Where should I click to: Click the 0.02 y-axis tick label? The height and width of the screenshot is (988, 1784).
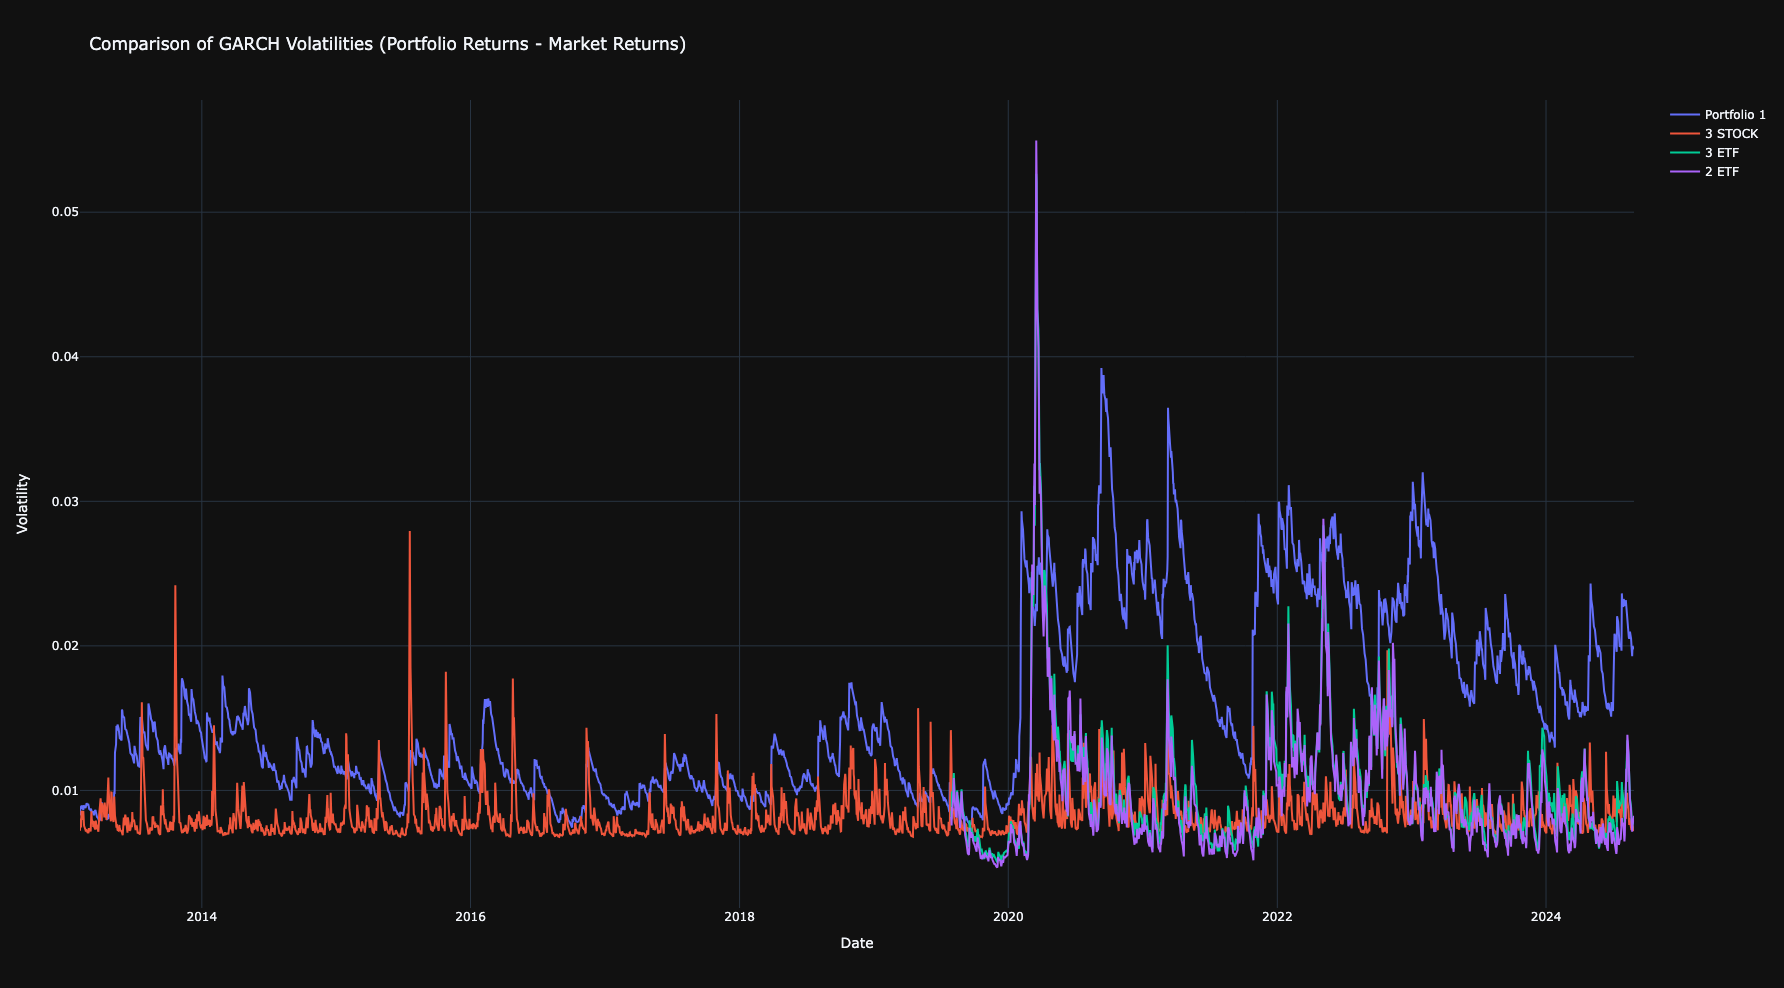tap(65, 646)
